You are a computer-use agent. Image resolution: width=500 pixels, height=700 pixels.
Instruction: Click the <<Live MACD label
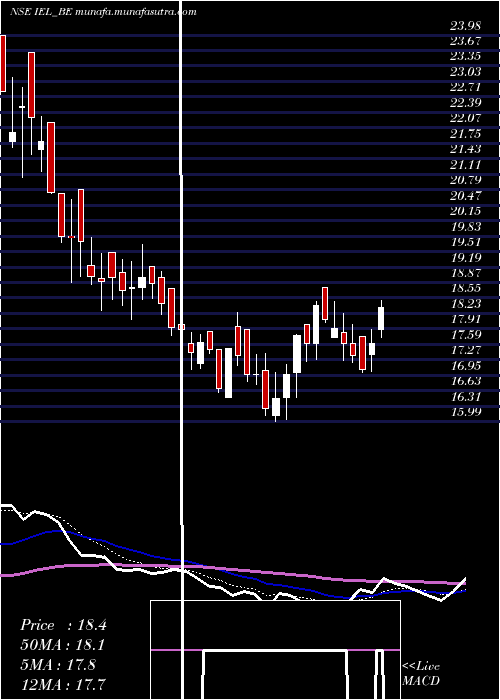click(x=421, y=674)
